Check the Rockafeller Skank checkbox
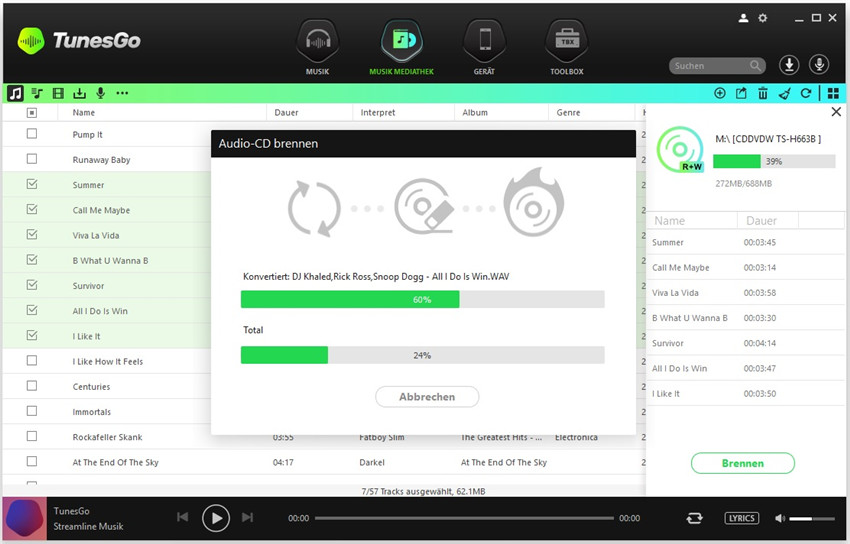850x544 pixels. click(32, 436)
